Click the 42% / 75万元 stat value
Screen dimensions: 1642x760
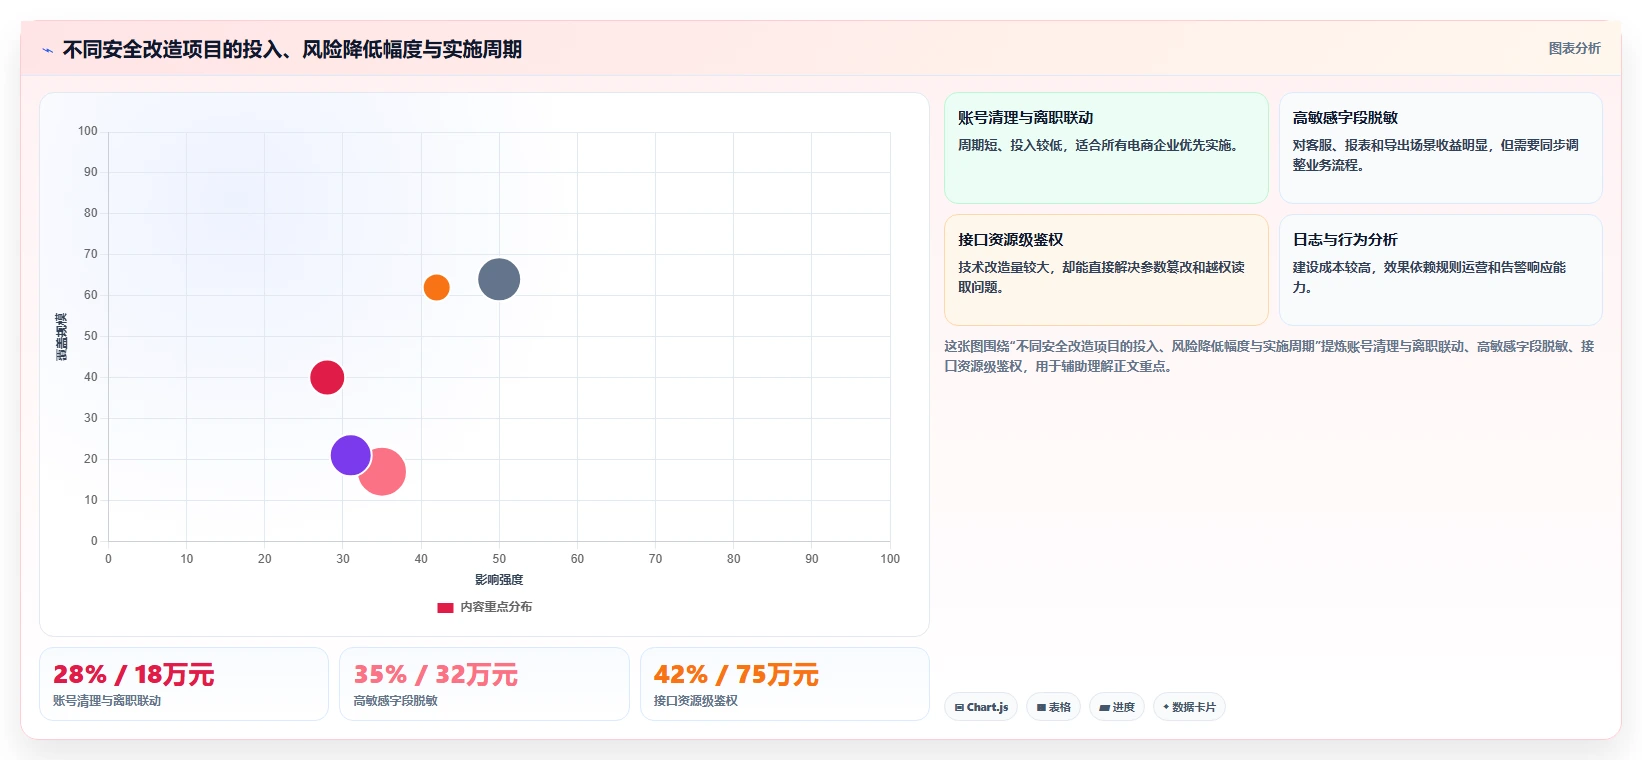(x=736, y=675)
